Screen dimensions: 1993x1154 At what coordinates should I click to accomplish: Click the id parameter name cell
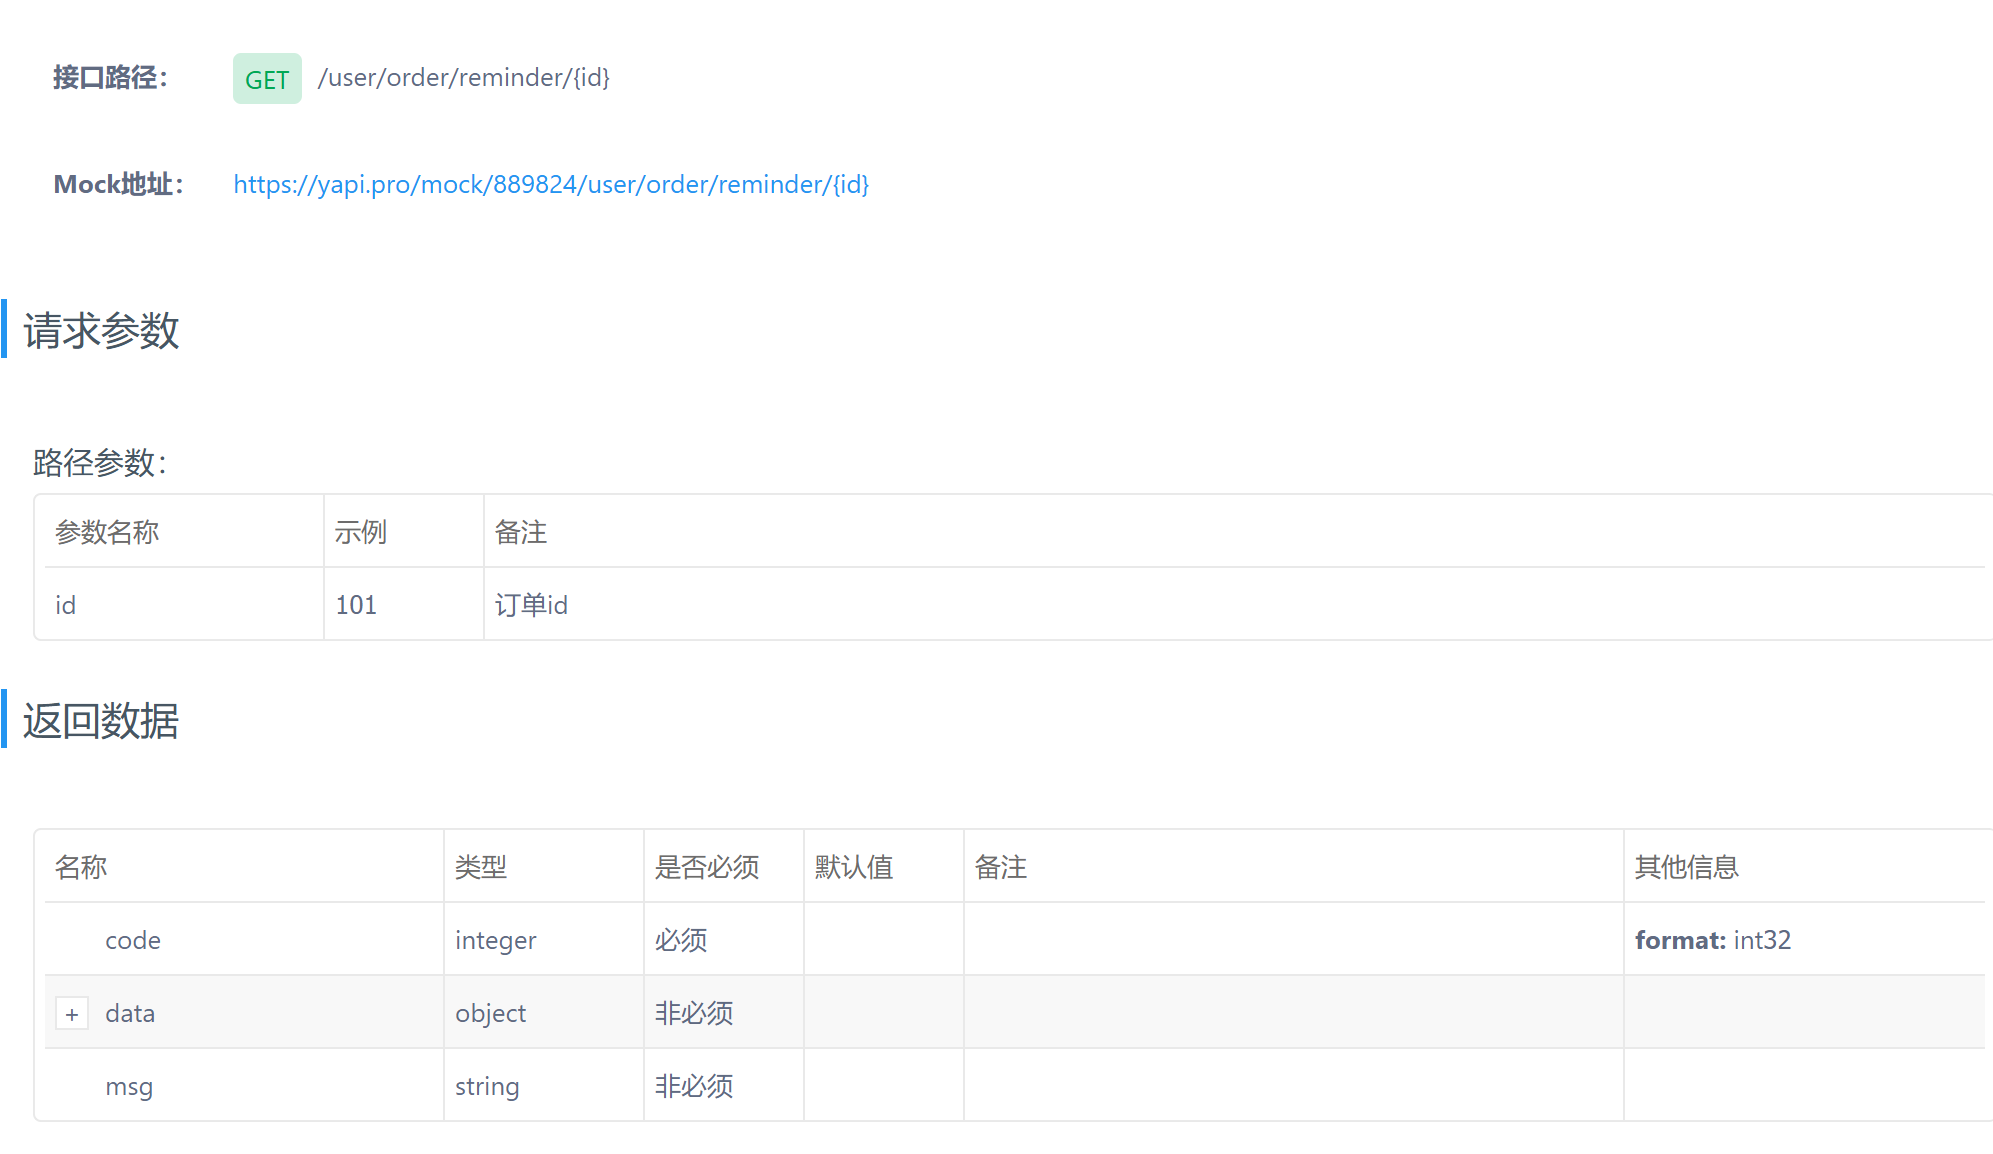[x=66, y=605]
